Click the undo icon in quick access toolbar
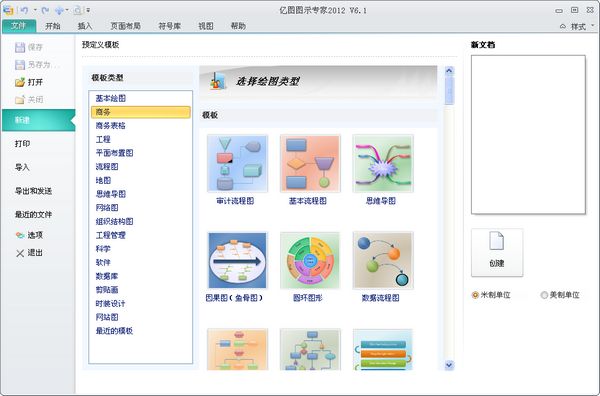 pyautogui.click(x=24, y=10)
